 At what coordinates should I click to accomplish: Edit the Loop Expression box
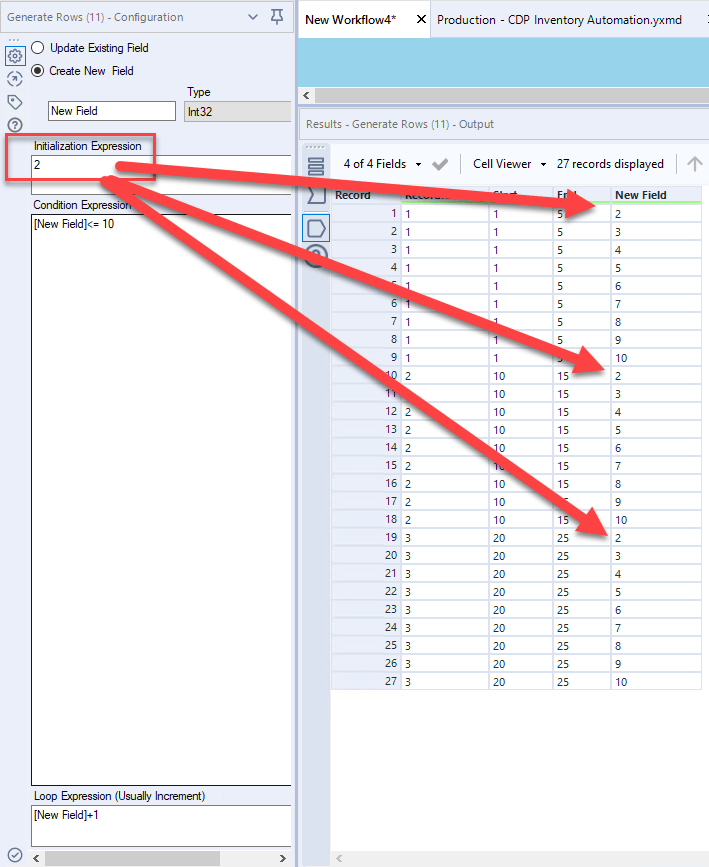tap(161, 825)
